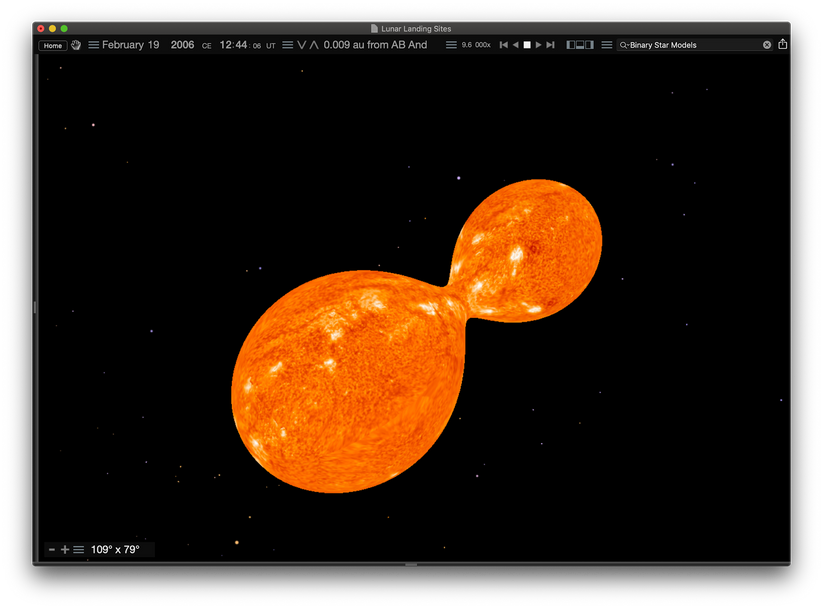Open the date options menu beside February 19
The height and width of the screenshot is (609, 823).
tap(92, 45)
